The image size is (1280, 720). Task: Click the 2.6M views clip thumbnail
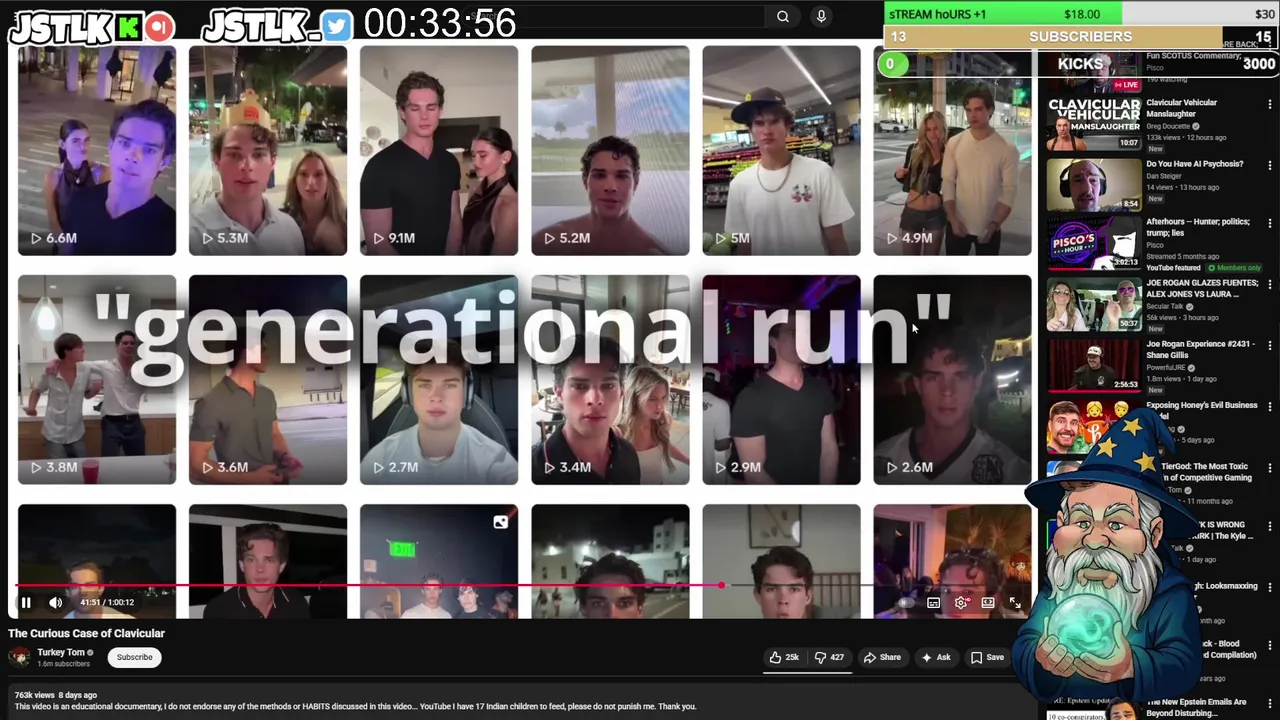(952, 380)
